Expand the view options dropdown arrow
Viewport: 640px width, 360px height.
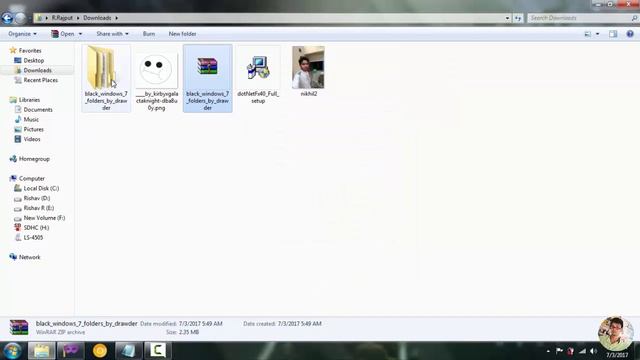(x=598, y=34)
